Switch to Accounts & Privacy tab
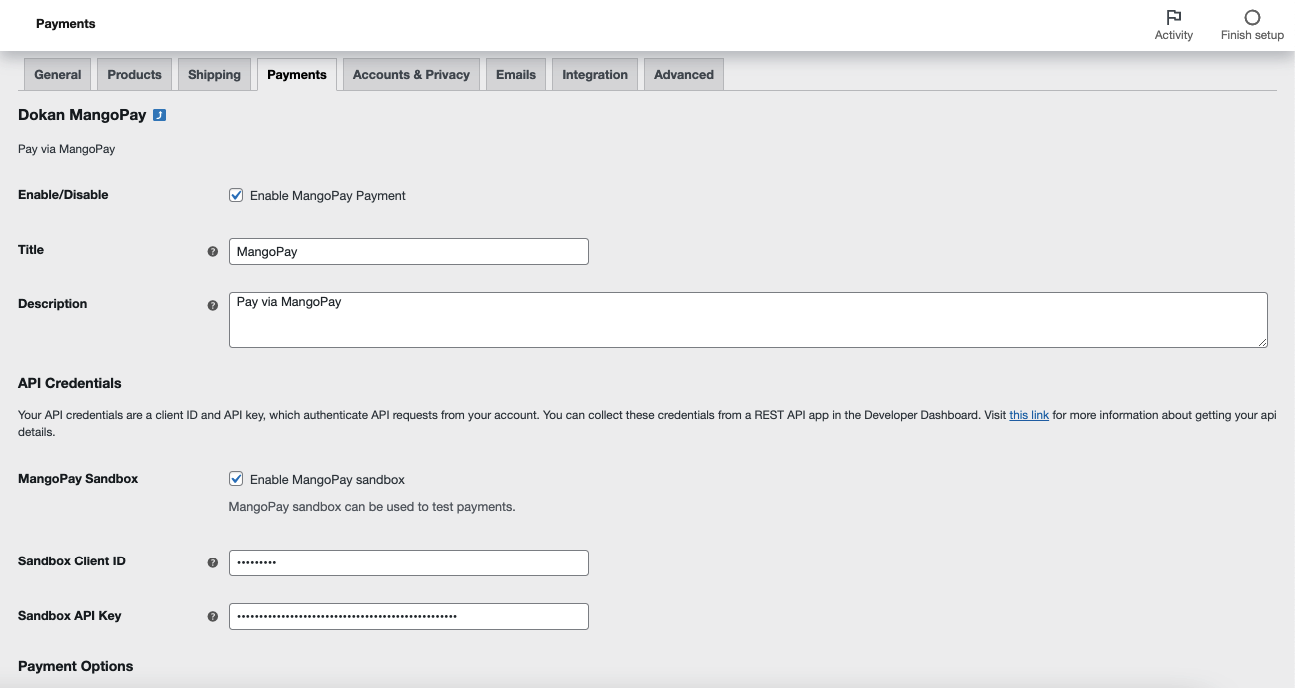1295x688 pixels. 410,73
